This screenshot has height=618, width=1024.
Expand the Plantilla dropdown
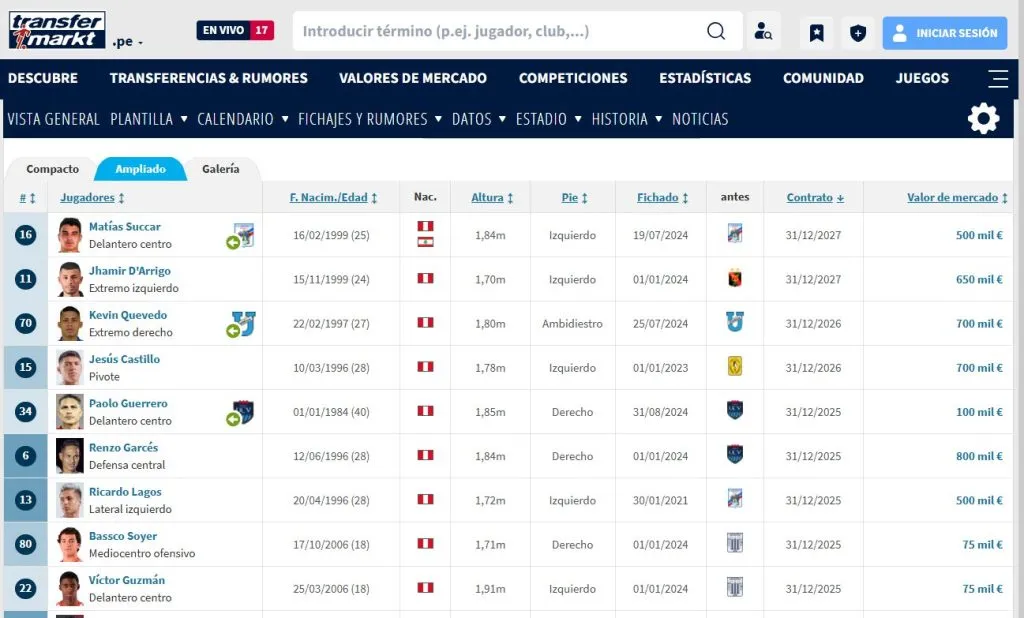pyautogui.click(x=148, y=119)
